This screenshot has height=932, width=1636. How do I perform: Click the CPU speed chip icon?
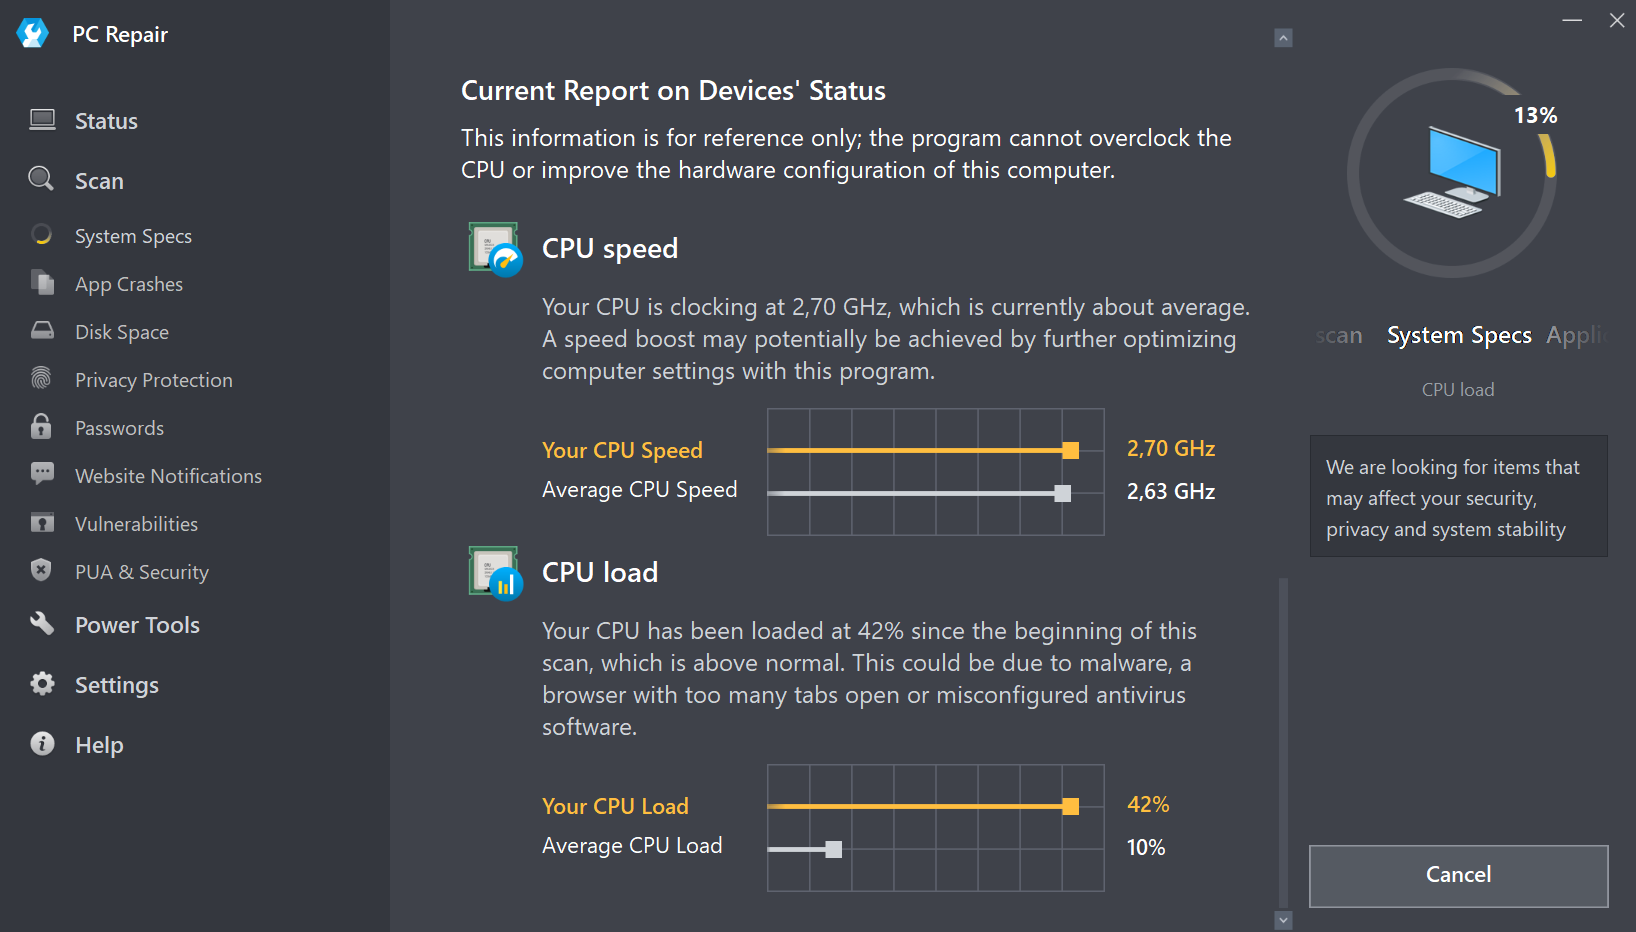pos(495,248)
